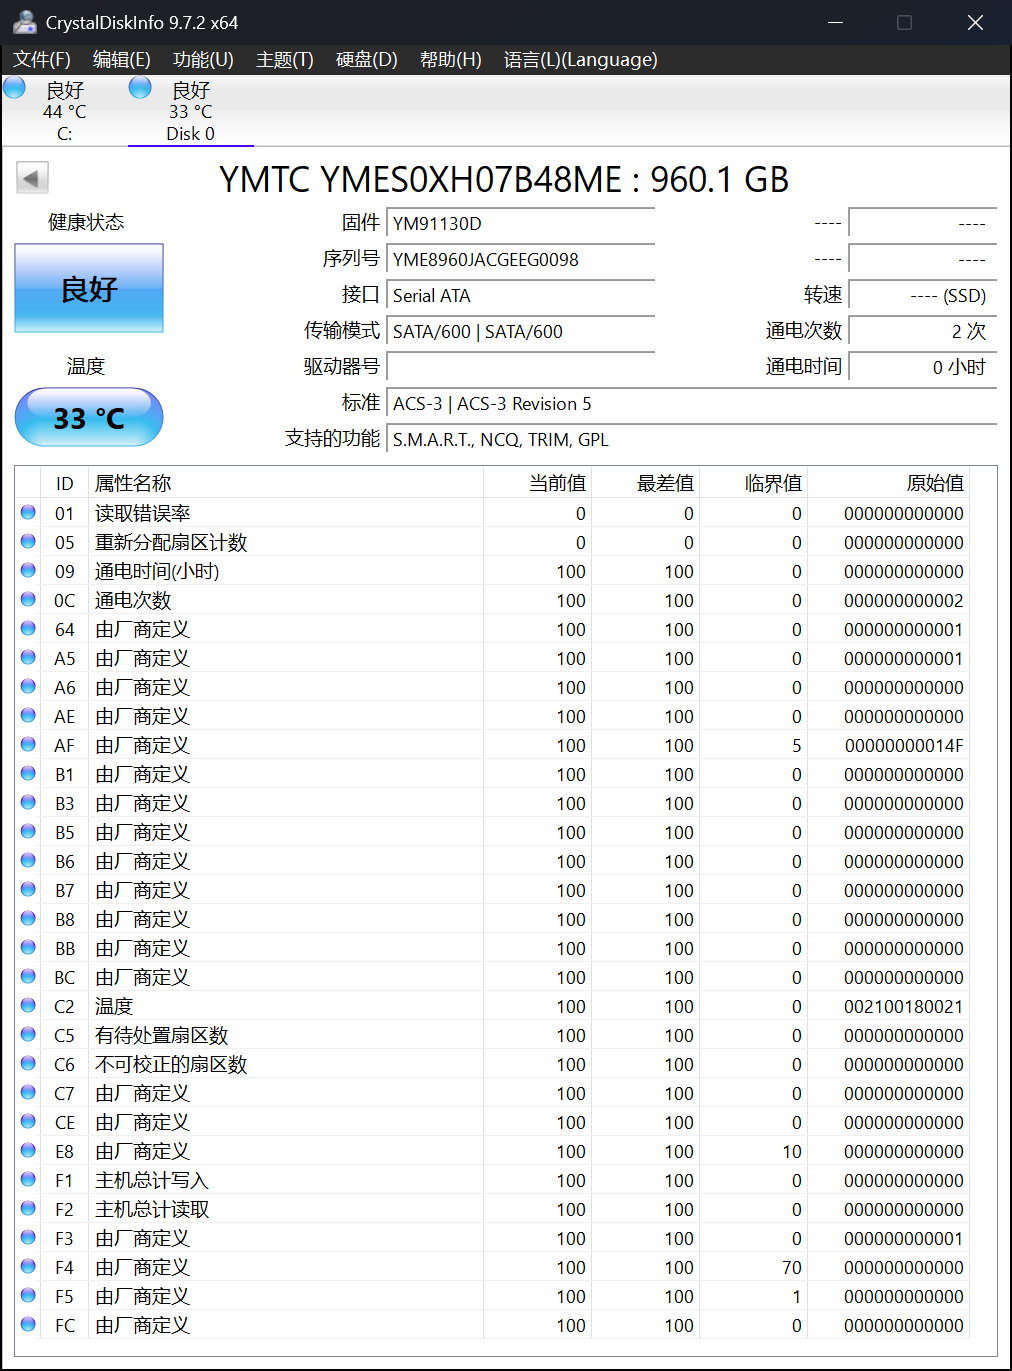Click status orb for C: drive
The height and width of the screenshot is (1371, 1012).
point(15,88)
